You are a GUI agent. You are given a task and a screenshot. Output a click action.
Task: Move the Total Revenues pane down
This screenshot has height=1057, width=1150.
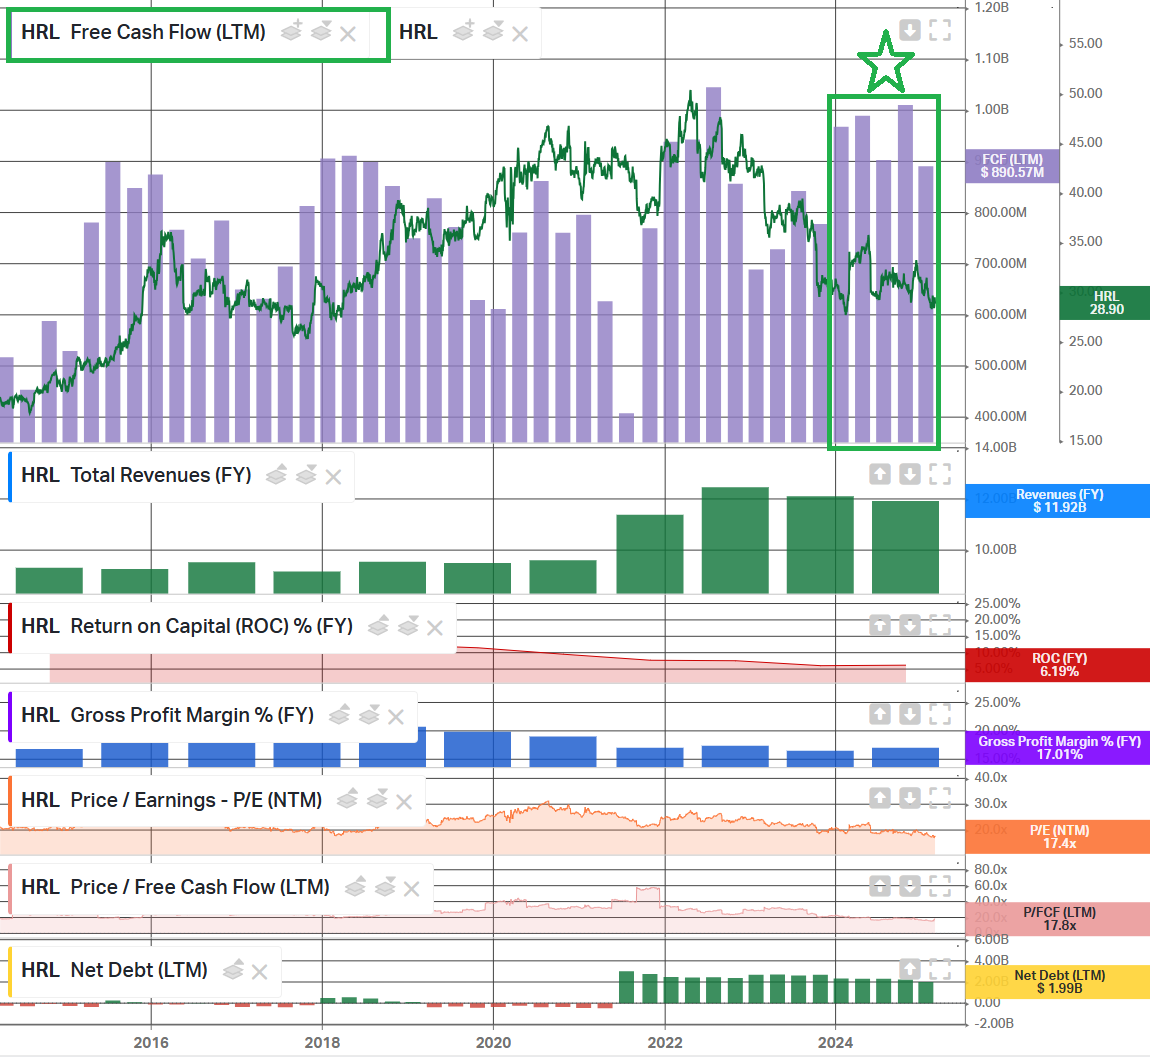pyautogui.click(x=910, y=475)
